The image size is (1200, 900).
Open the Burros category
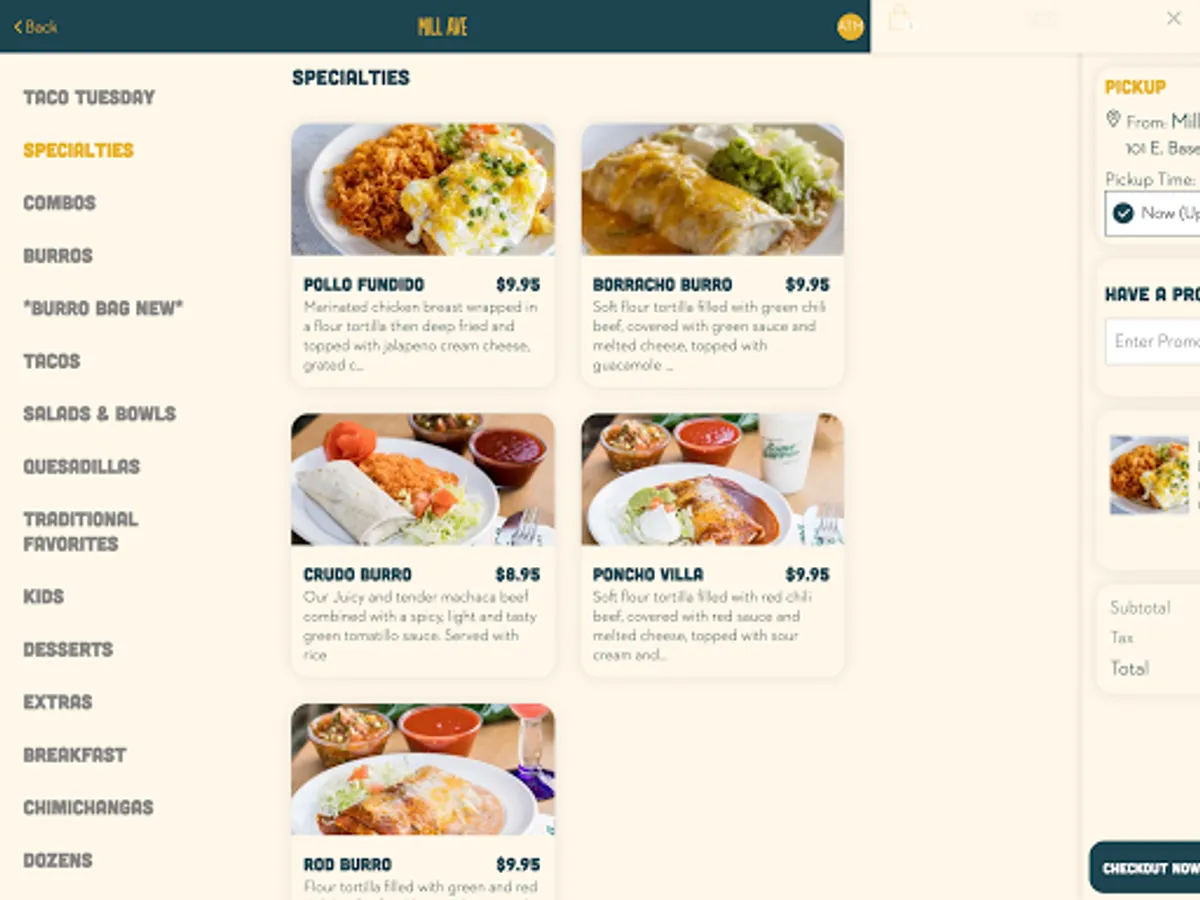point(58,256)
